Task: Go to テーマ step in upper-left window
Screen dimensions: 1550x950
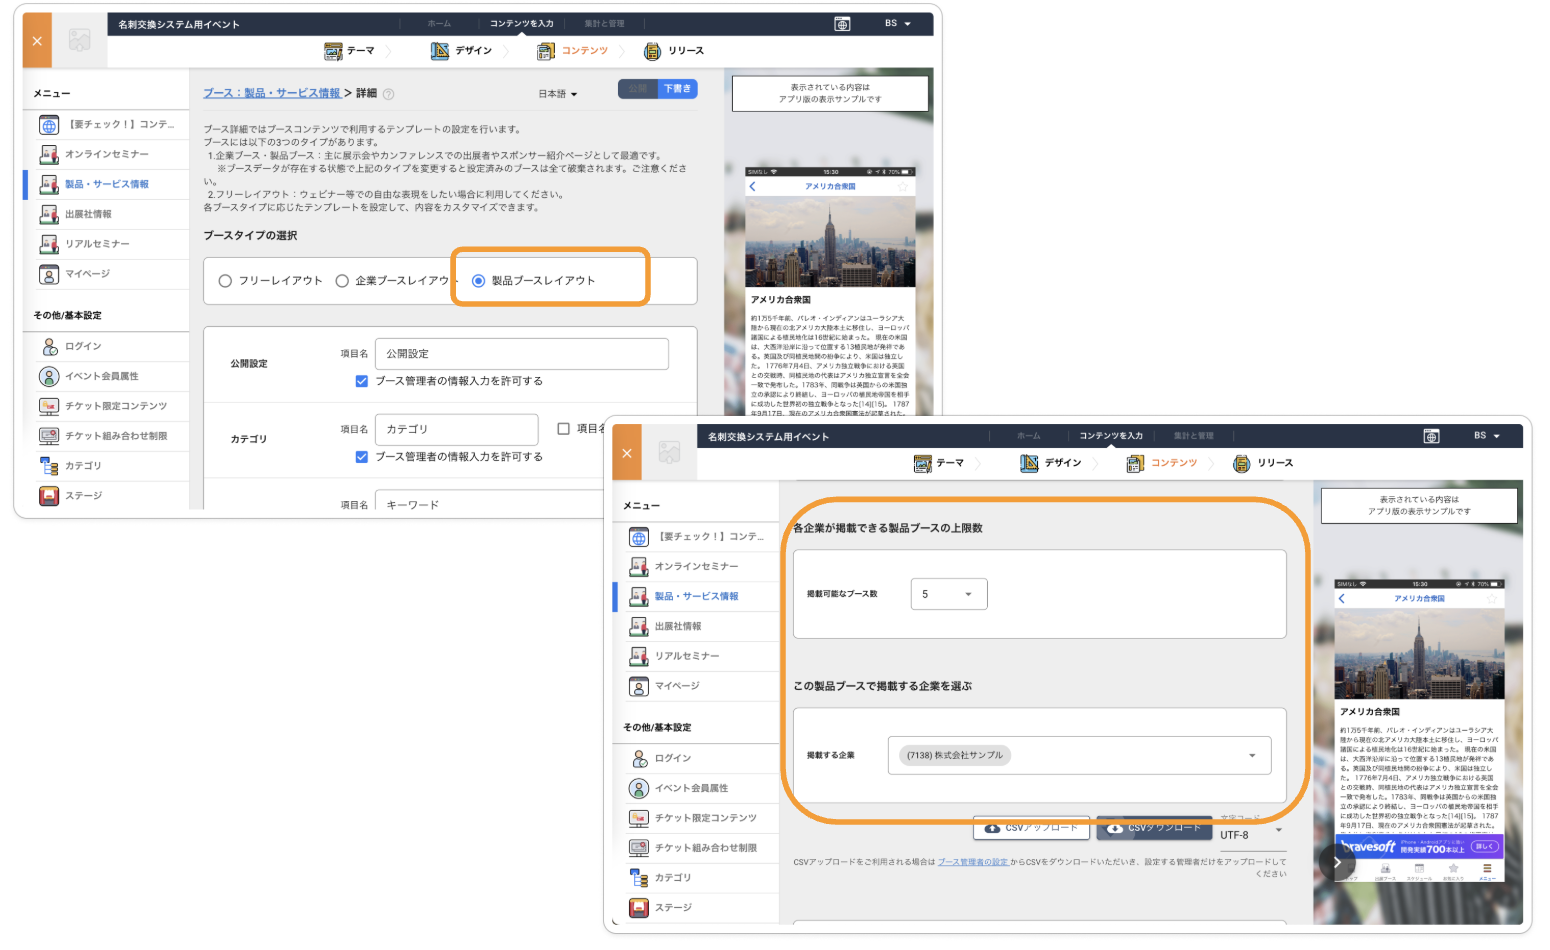Action: tap(350, 51)
